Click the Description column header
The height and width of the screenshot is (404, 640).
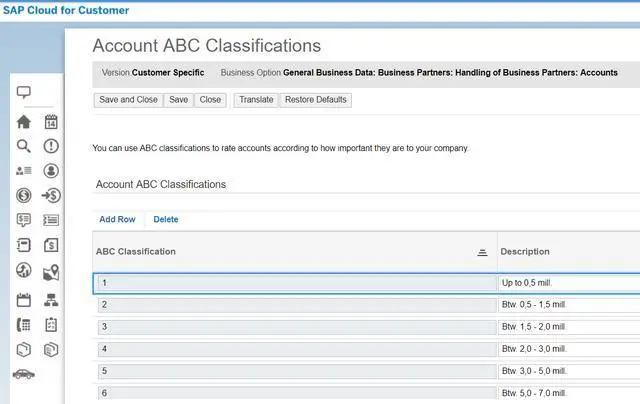[526, 252]
